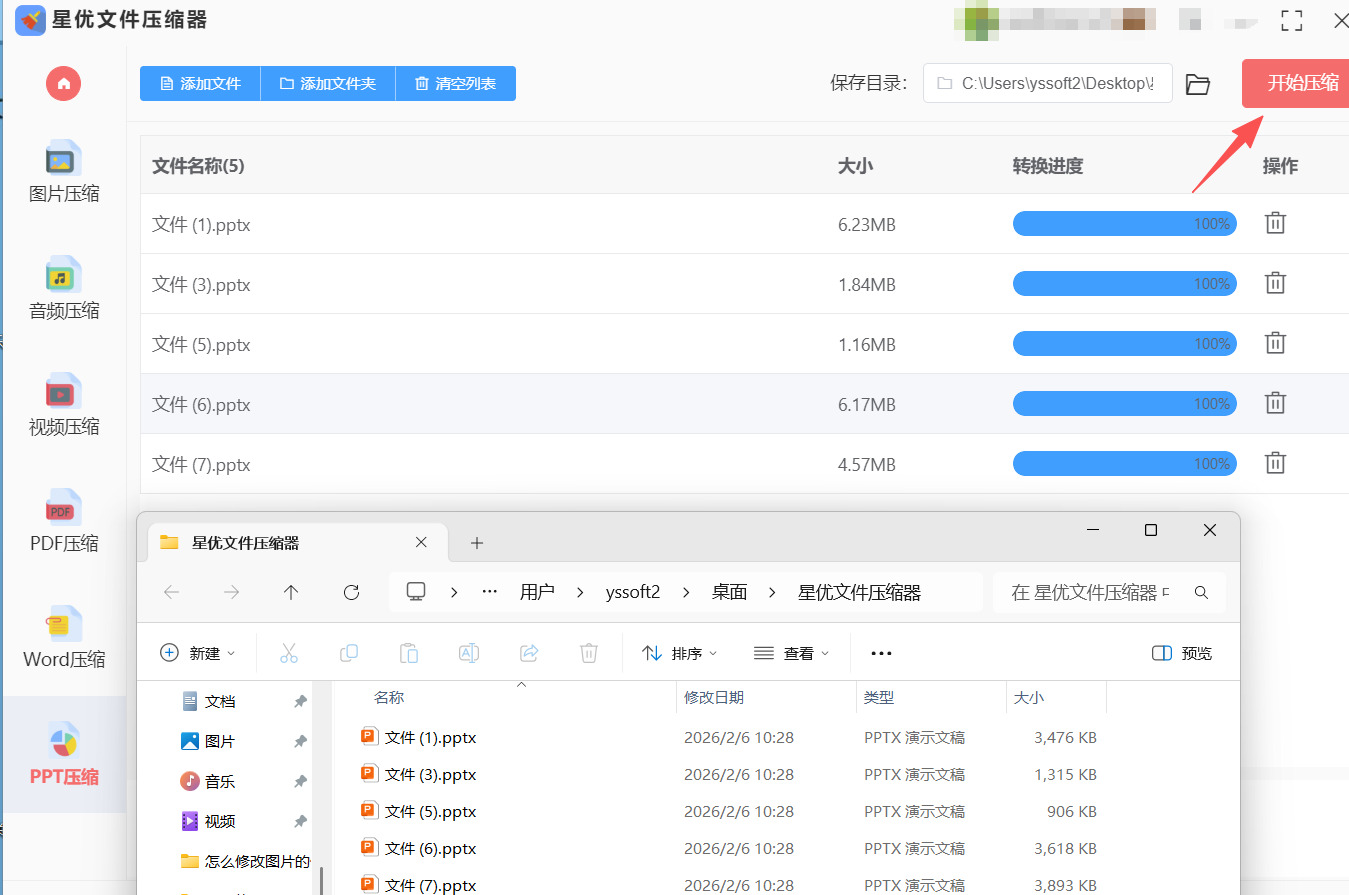
Task: Select the PPT压缩 sidebar tab
Action: pos(64,755)
